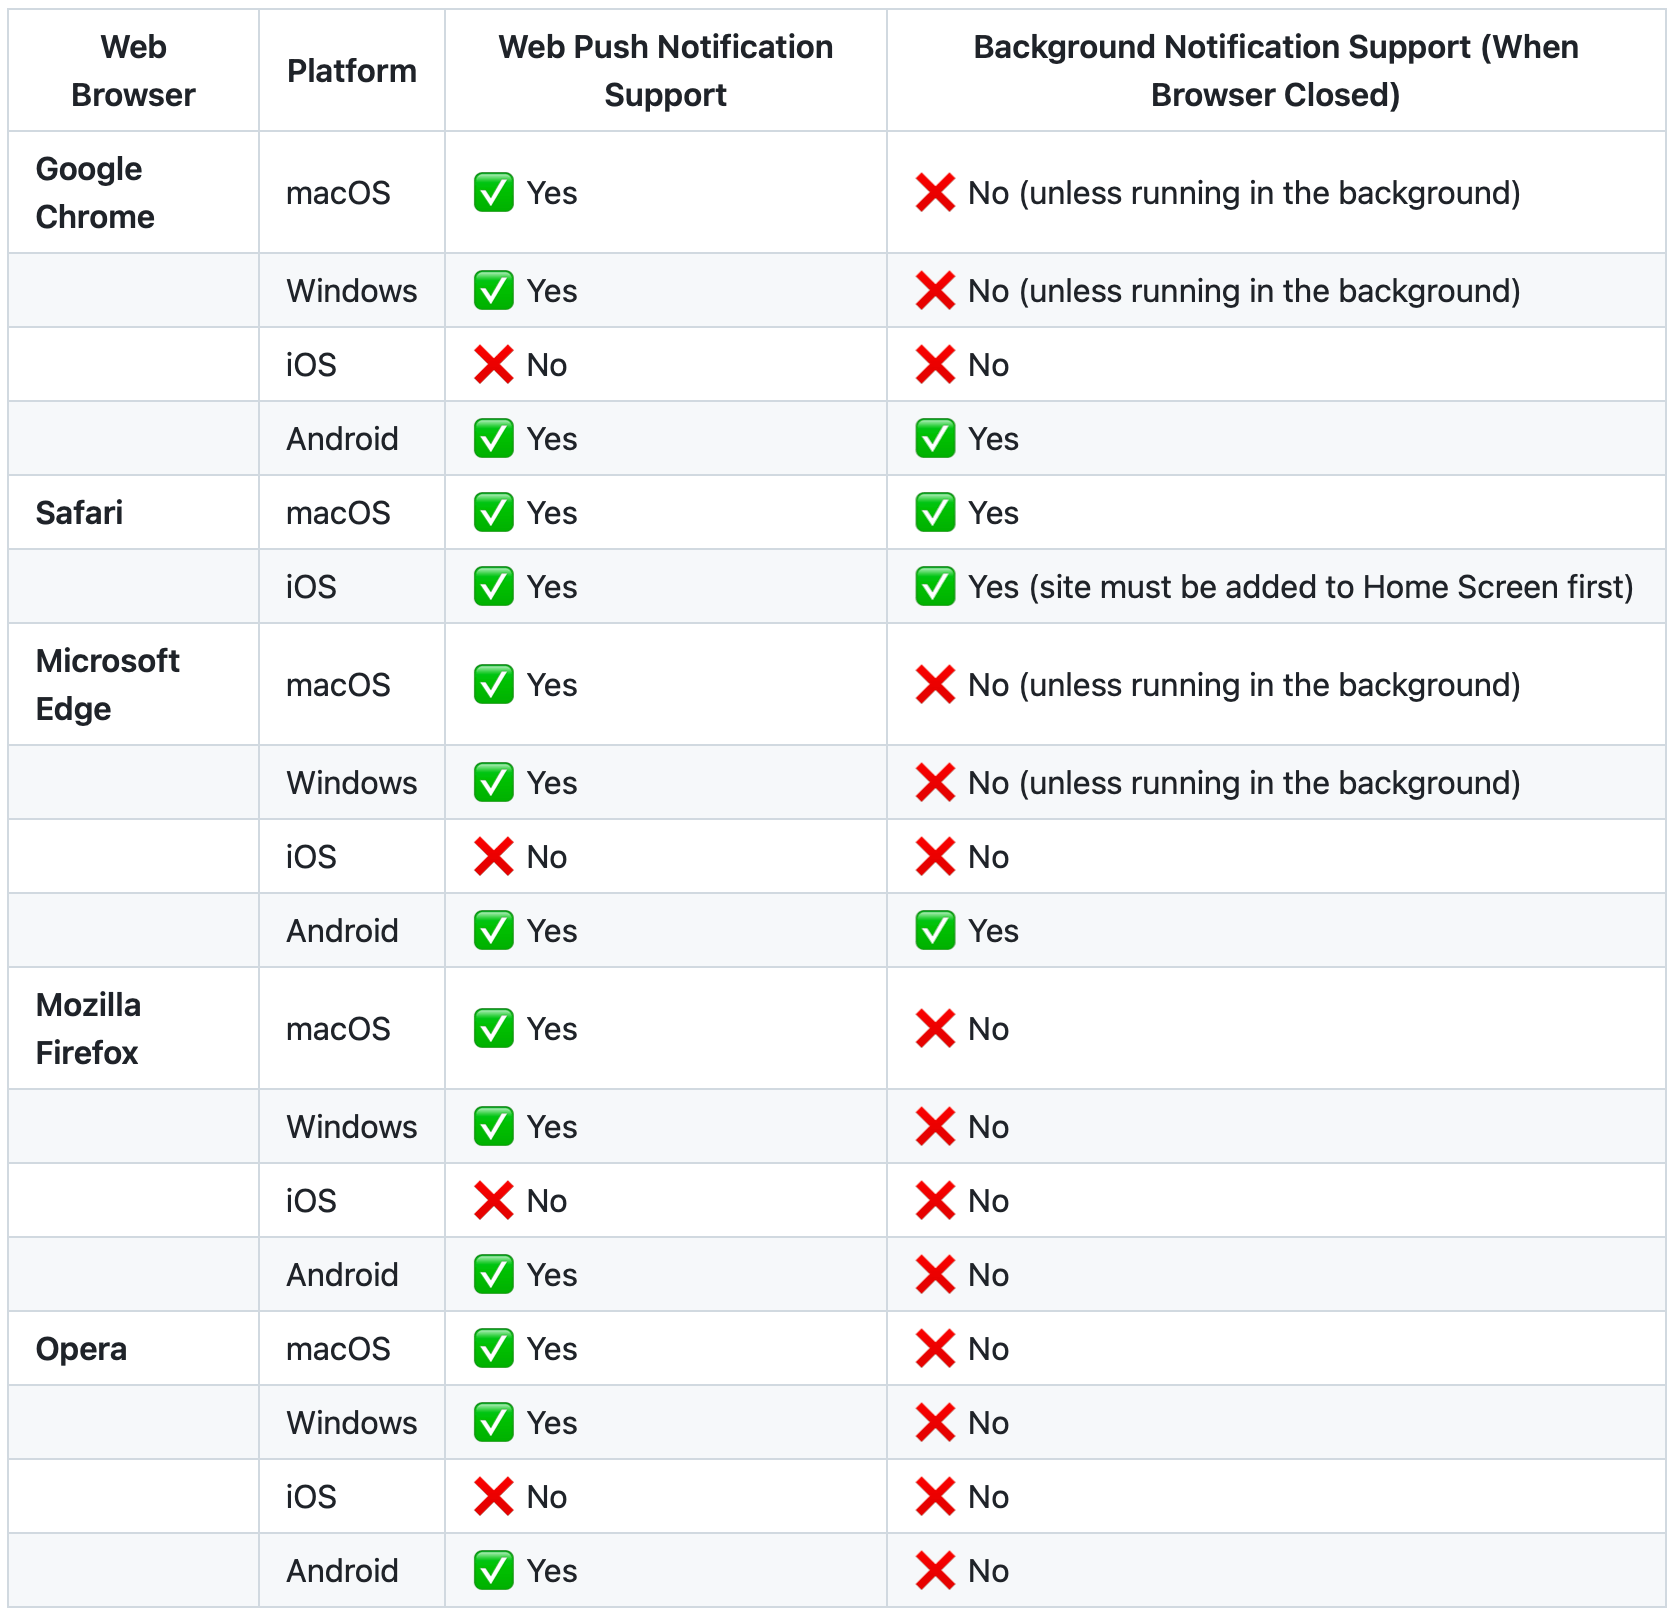Click the "Microsoft Edge" browser name
Viewport: 1672px width, 1614px height.
[x=107, y=685]
